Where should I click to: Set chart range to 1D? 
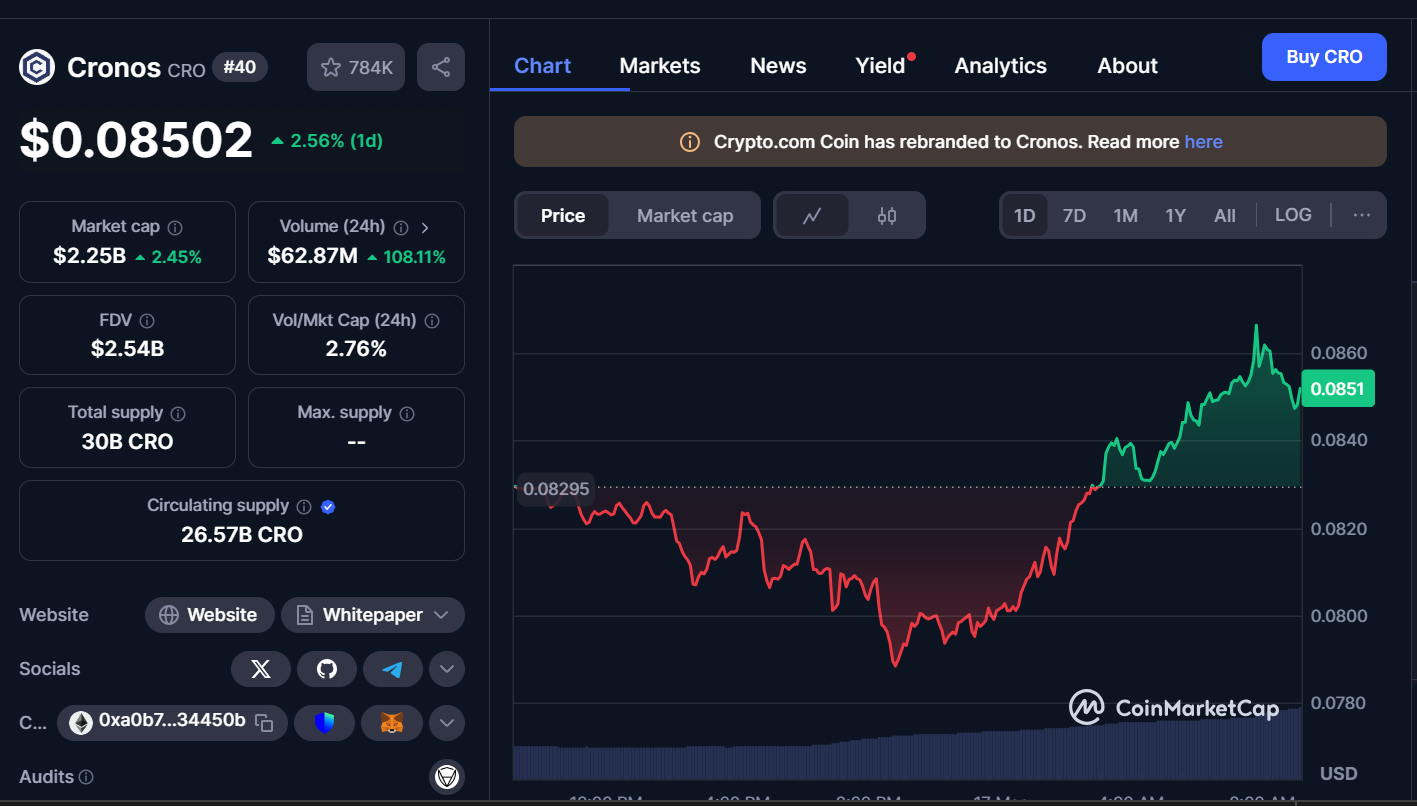click(x=1025, y=215)
